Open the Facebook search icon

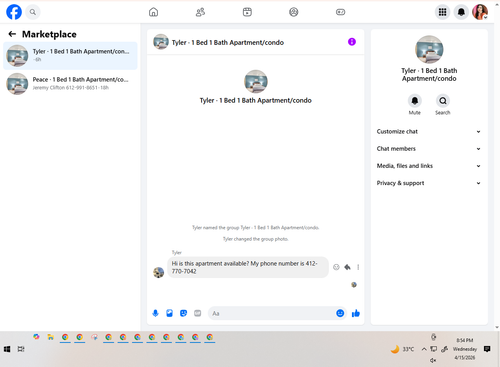(x=33, y=12)
